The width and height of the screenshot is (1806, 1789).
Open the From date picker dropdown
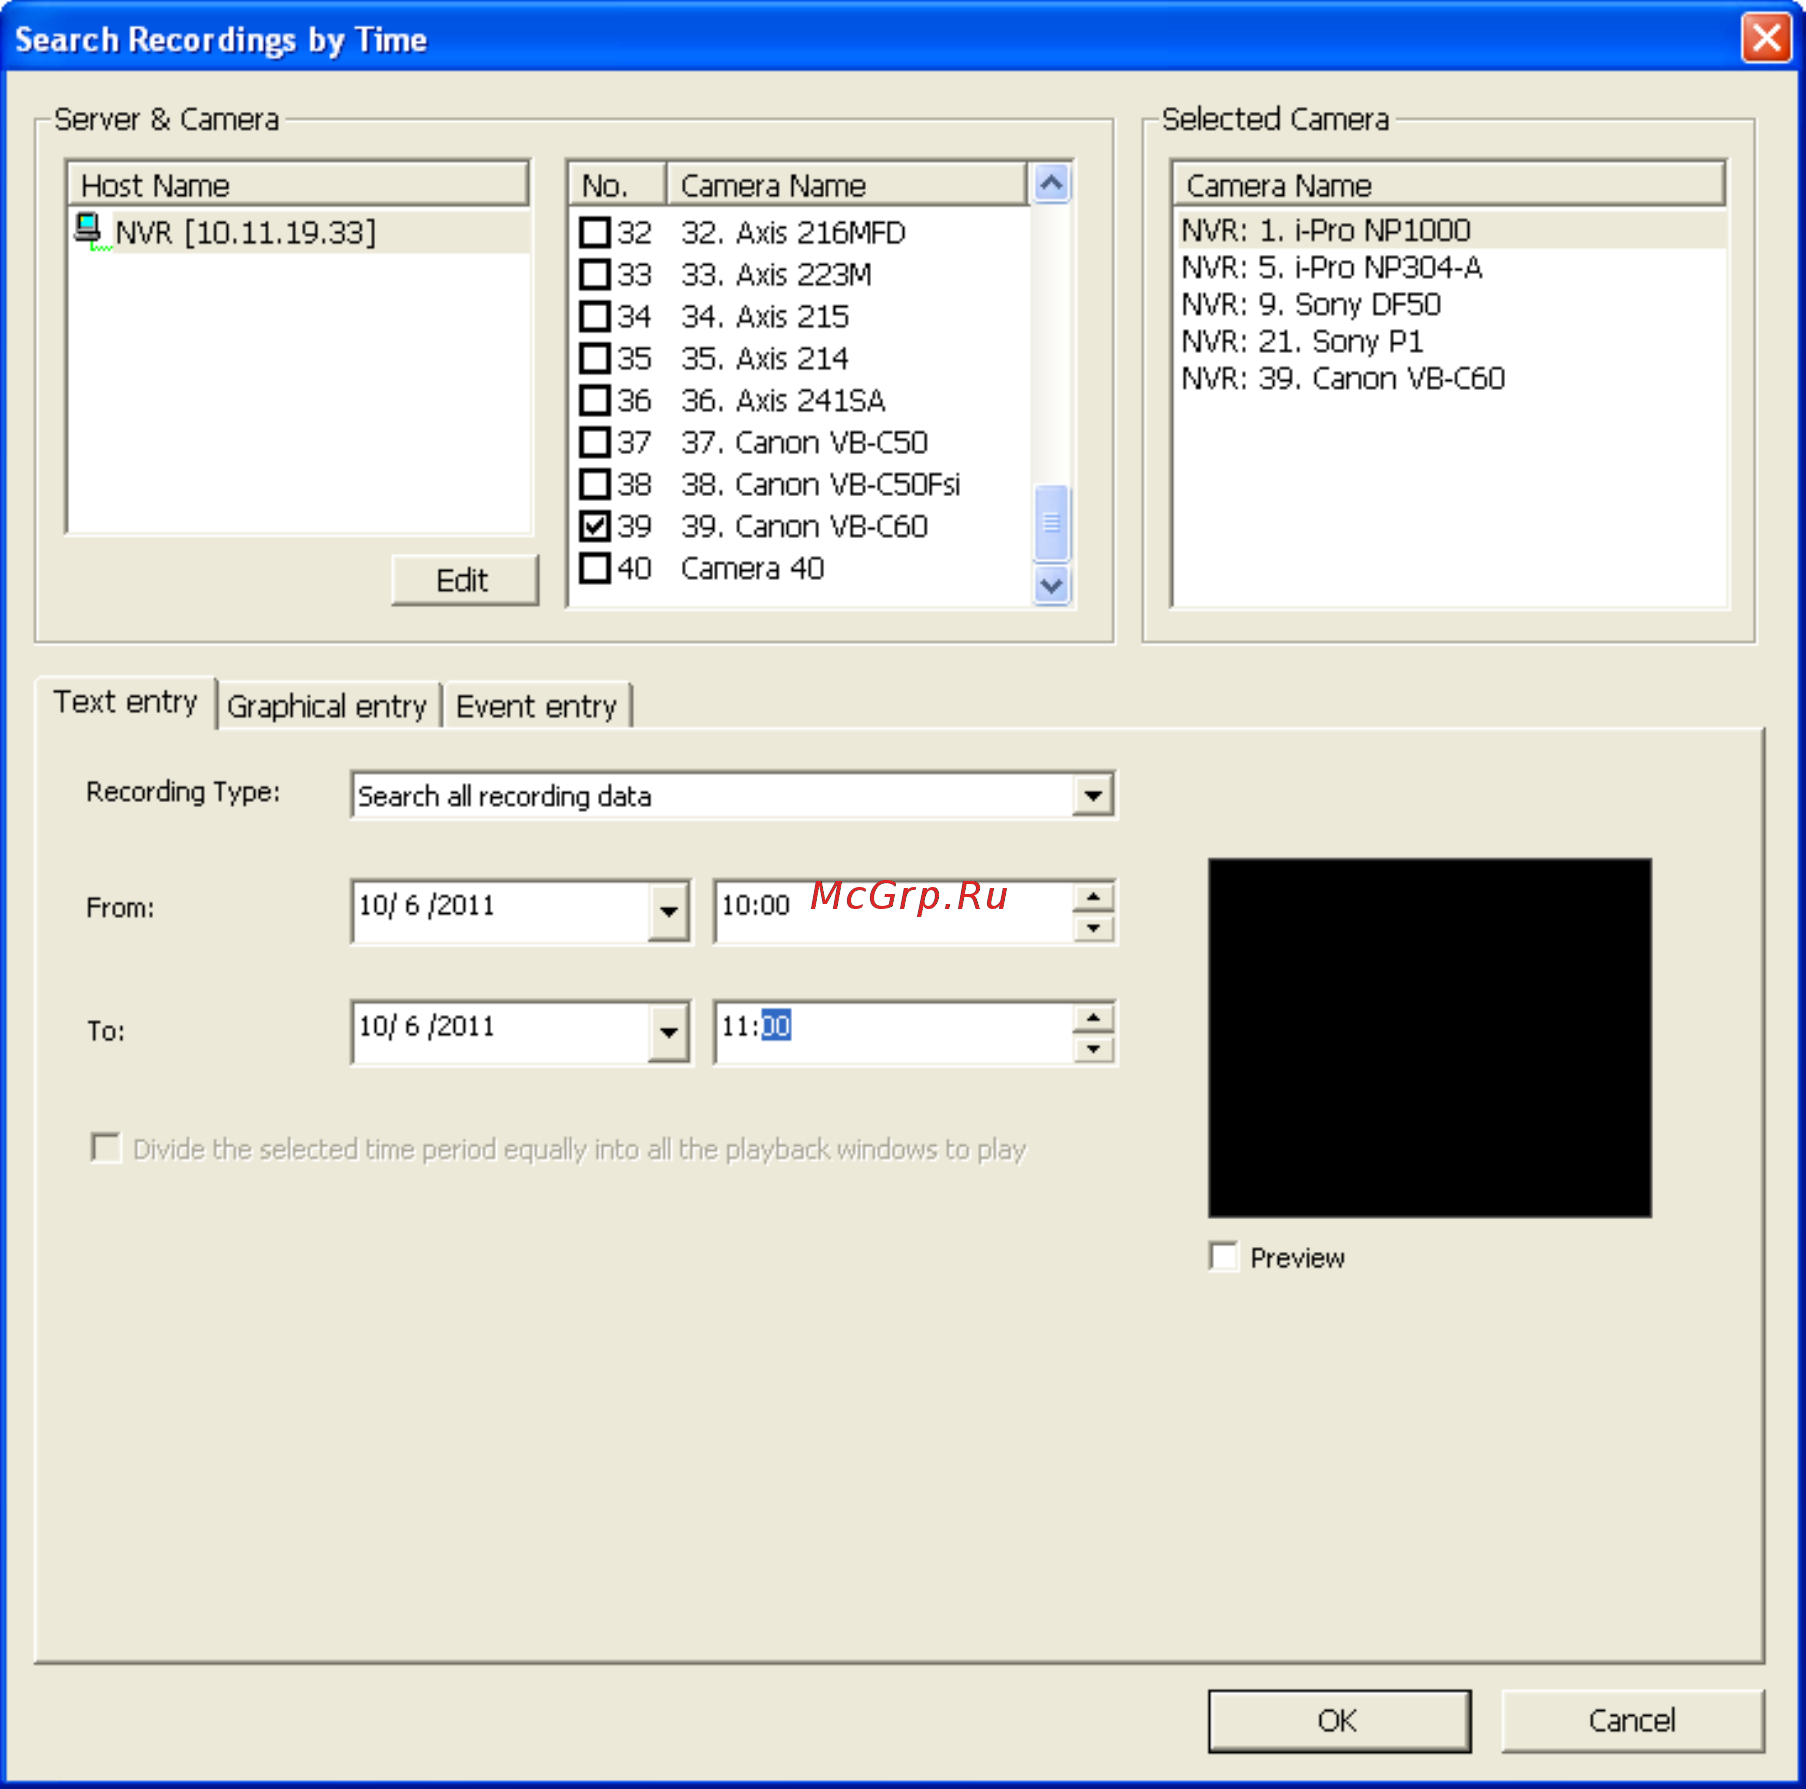[x=668, y=911]
